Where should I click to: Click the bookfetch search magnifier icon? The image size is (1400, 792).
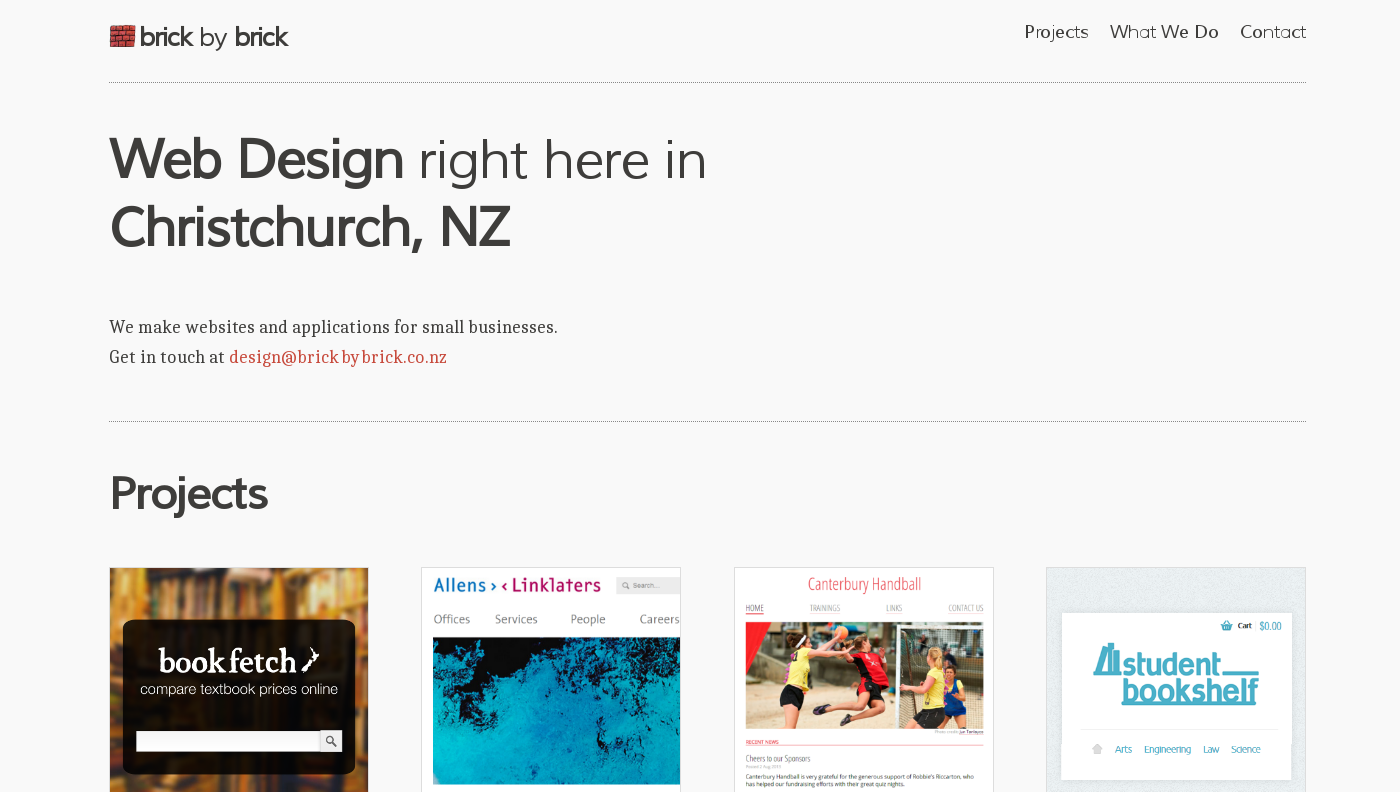[x=331, y=741]
